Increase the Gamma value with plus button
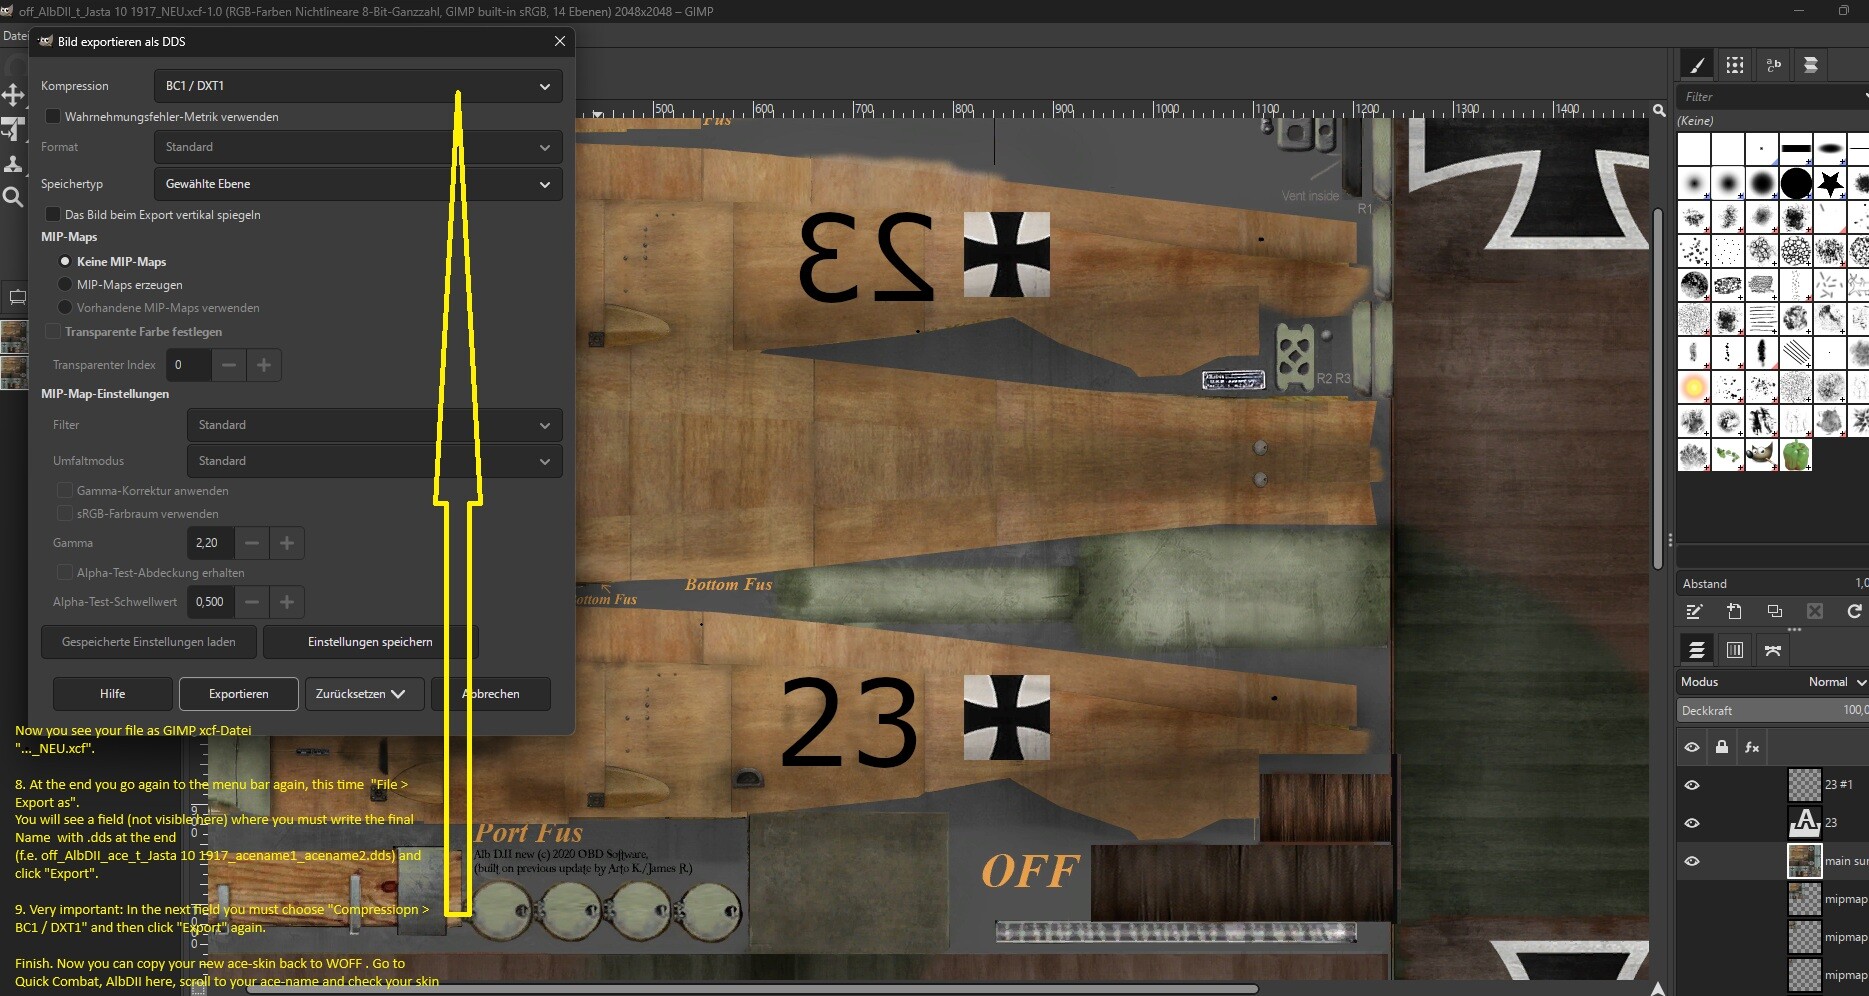 pos(287,543)
